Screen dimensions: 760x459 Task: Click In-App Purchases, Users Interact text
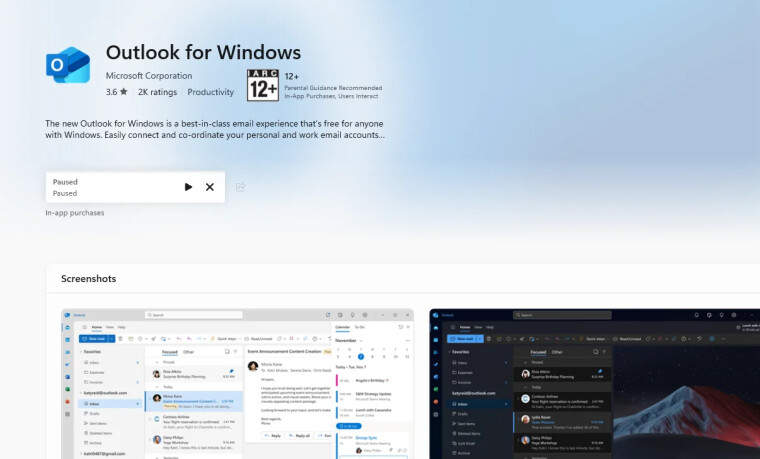(x=331, y=96)
